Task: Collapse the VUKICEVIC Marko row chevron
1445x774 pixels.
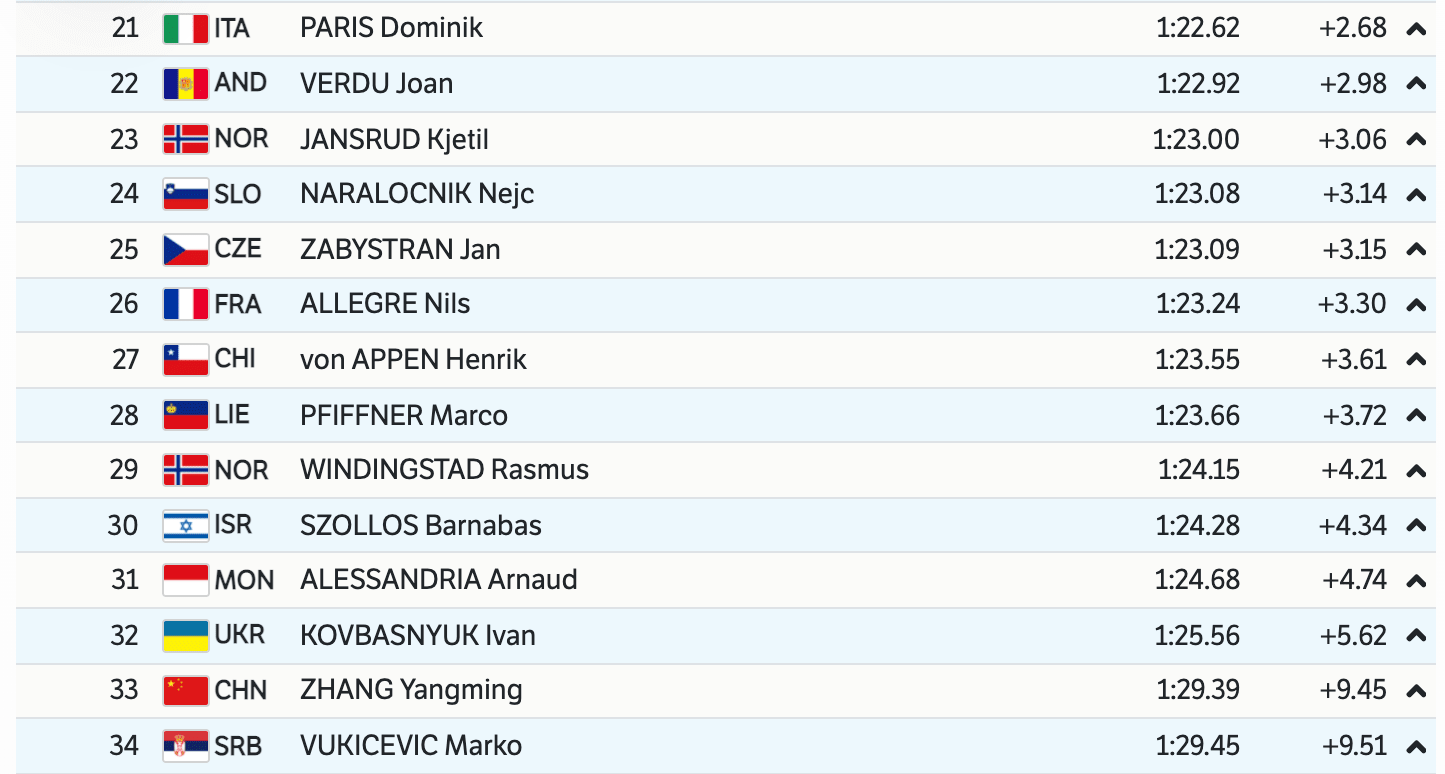Action: click(x=1416, y=746)
